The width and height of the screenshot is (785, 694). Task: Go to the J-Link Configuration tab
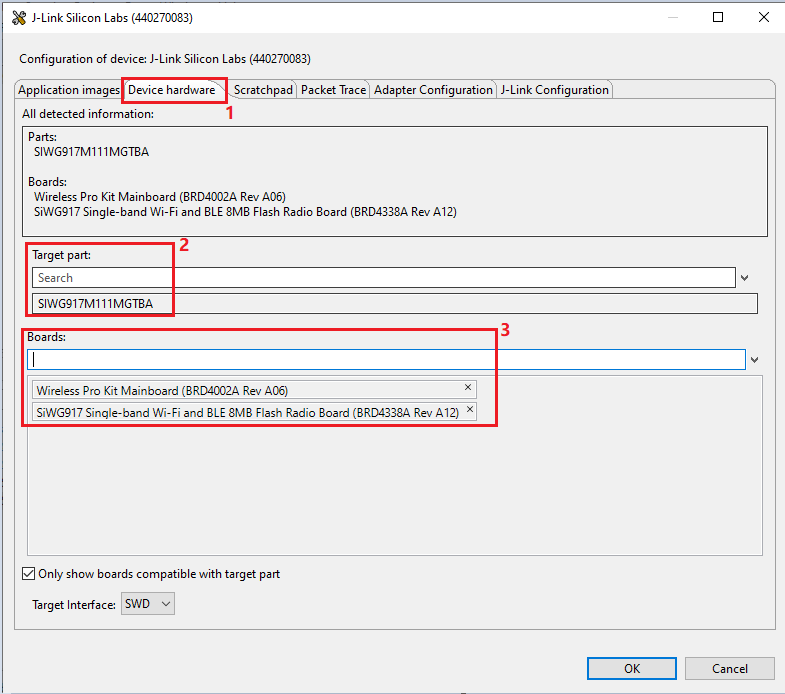tap(555, 90)
